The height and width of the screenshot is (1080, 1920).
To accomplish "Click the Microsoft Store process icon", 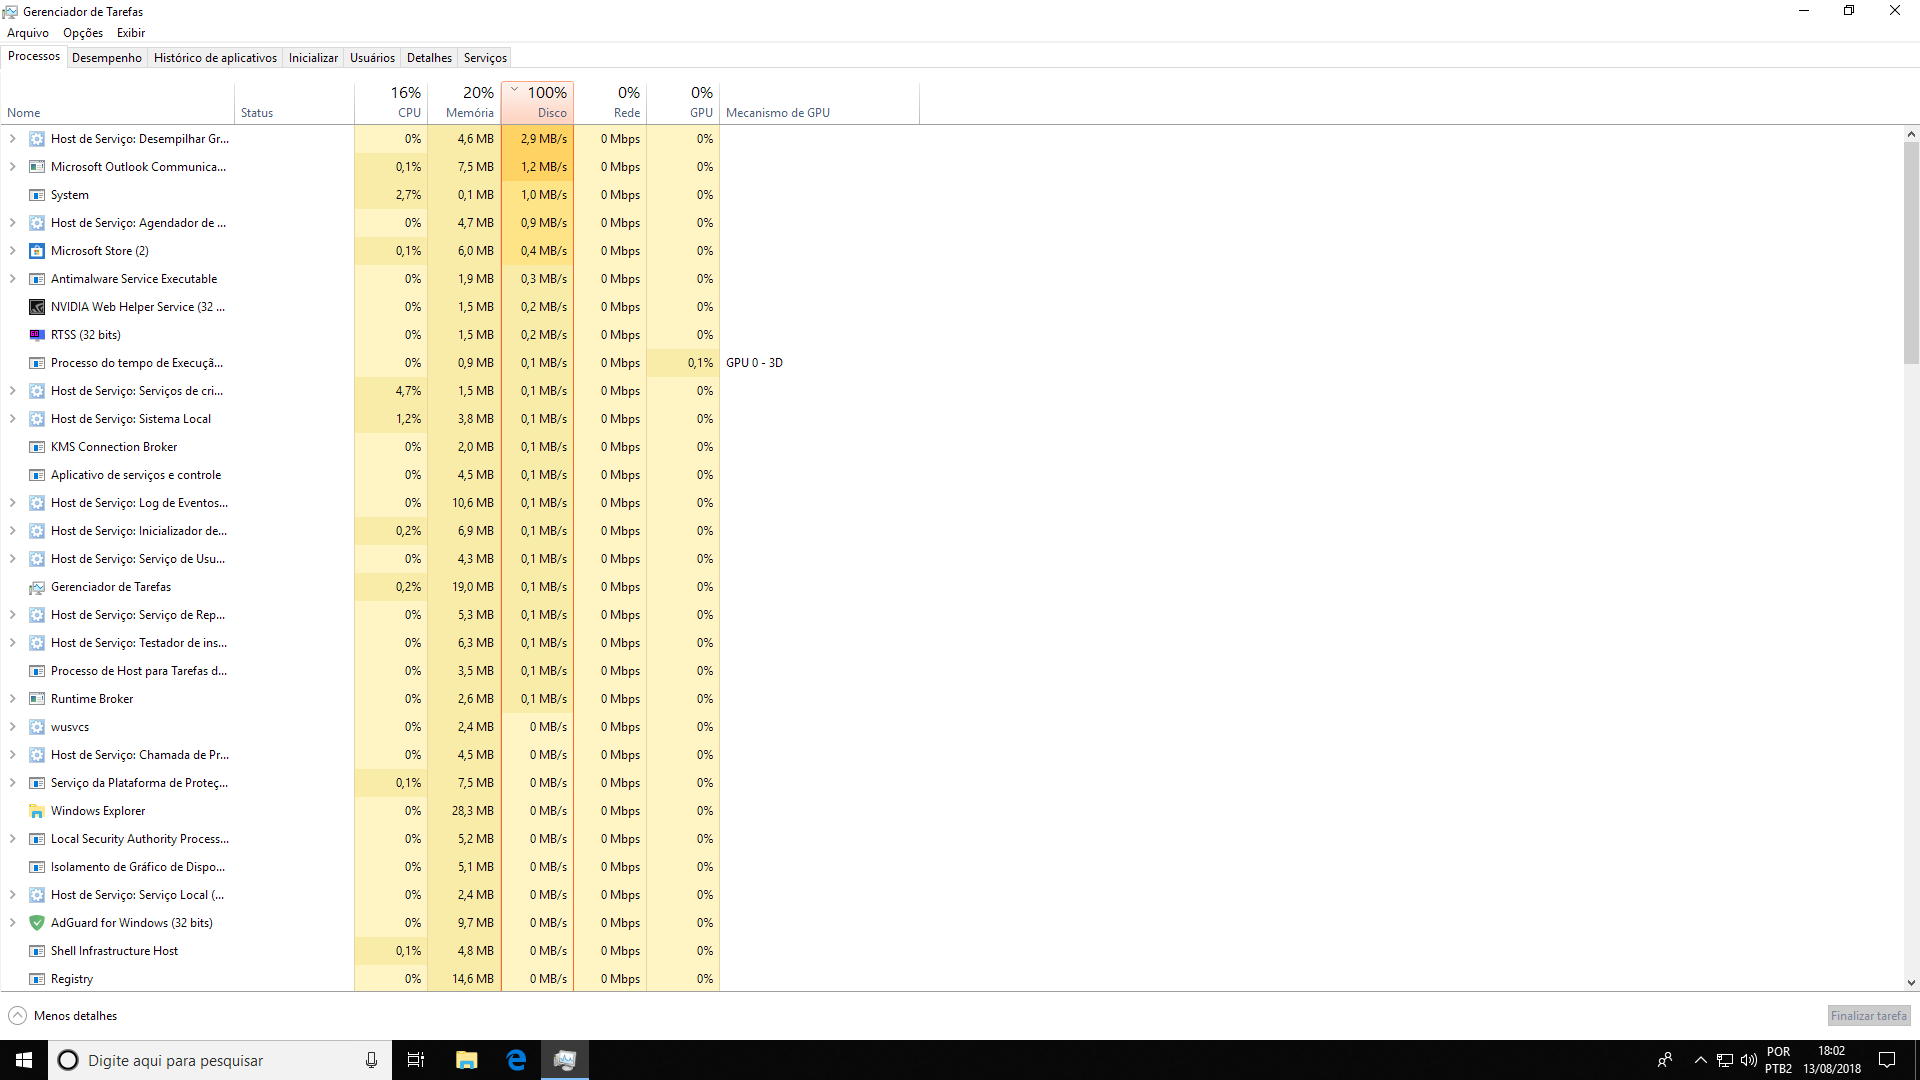I will (37, 251).
